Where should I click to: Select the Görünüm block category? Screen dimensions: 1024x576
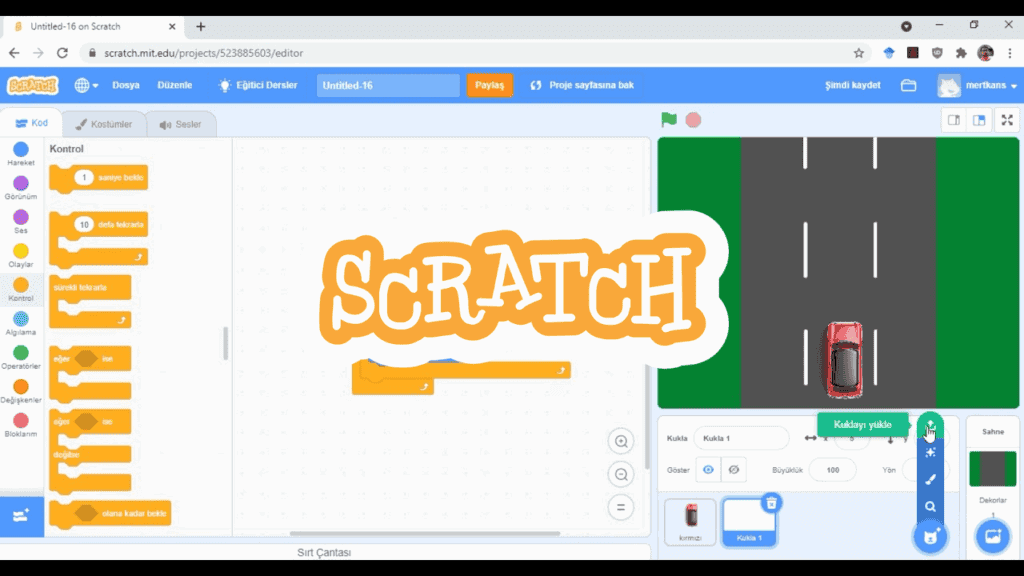(21, 188)
